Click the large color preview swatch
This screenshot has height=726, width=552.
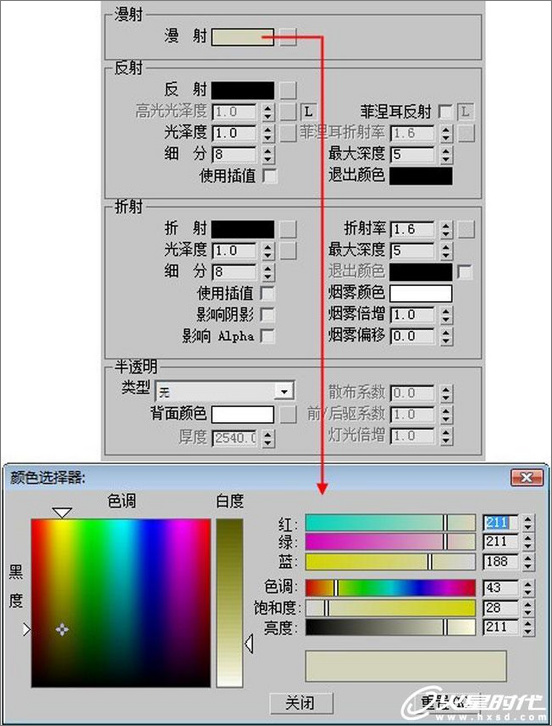click(406, 666)
